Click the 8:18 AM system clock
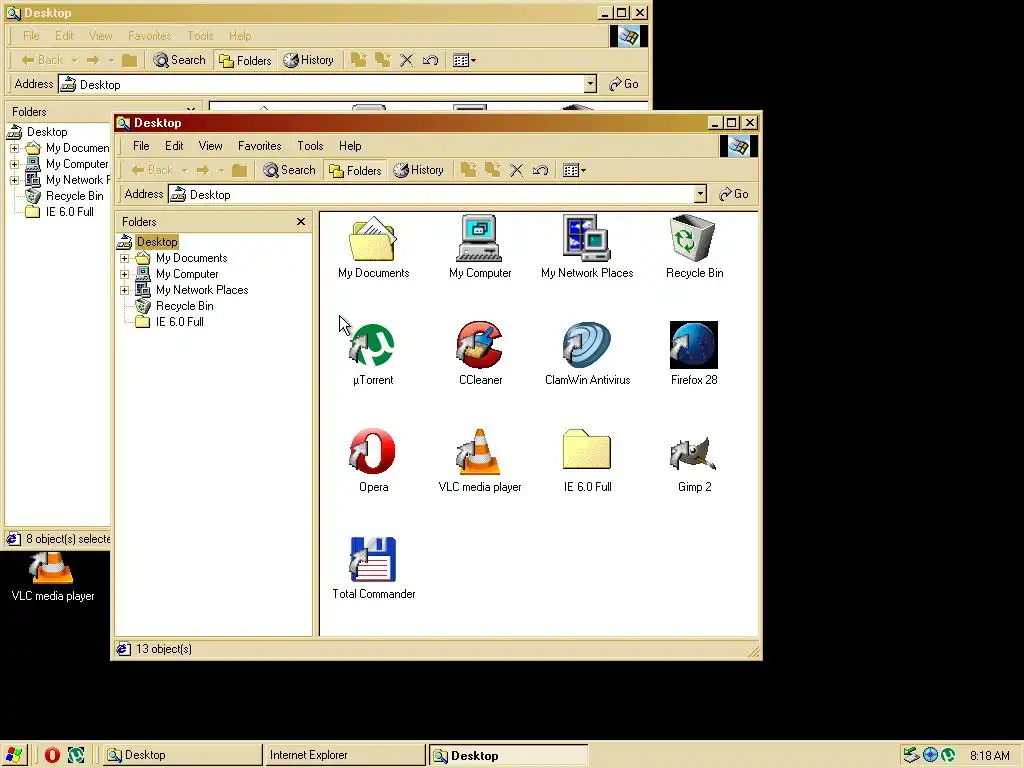This screenshot has height=768, width=1024. click(989, 756)
